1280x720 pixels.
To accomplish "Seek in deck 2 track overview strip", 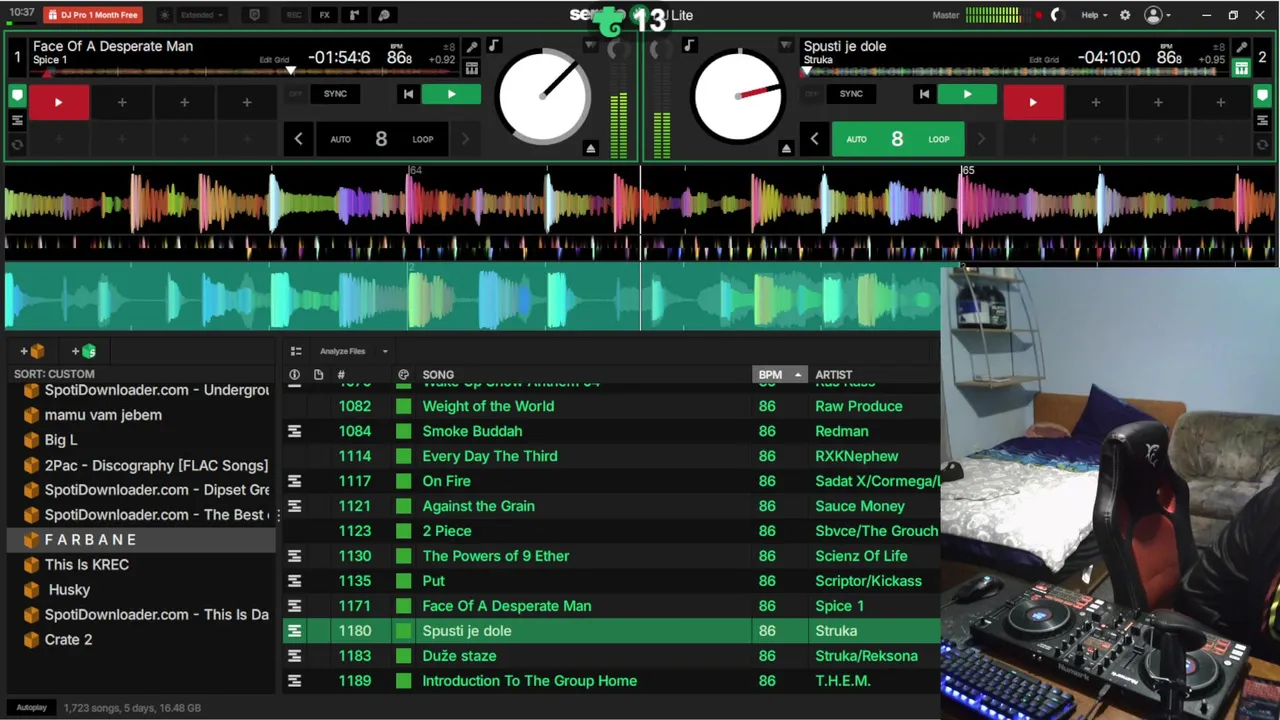I will [1015, 71].
